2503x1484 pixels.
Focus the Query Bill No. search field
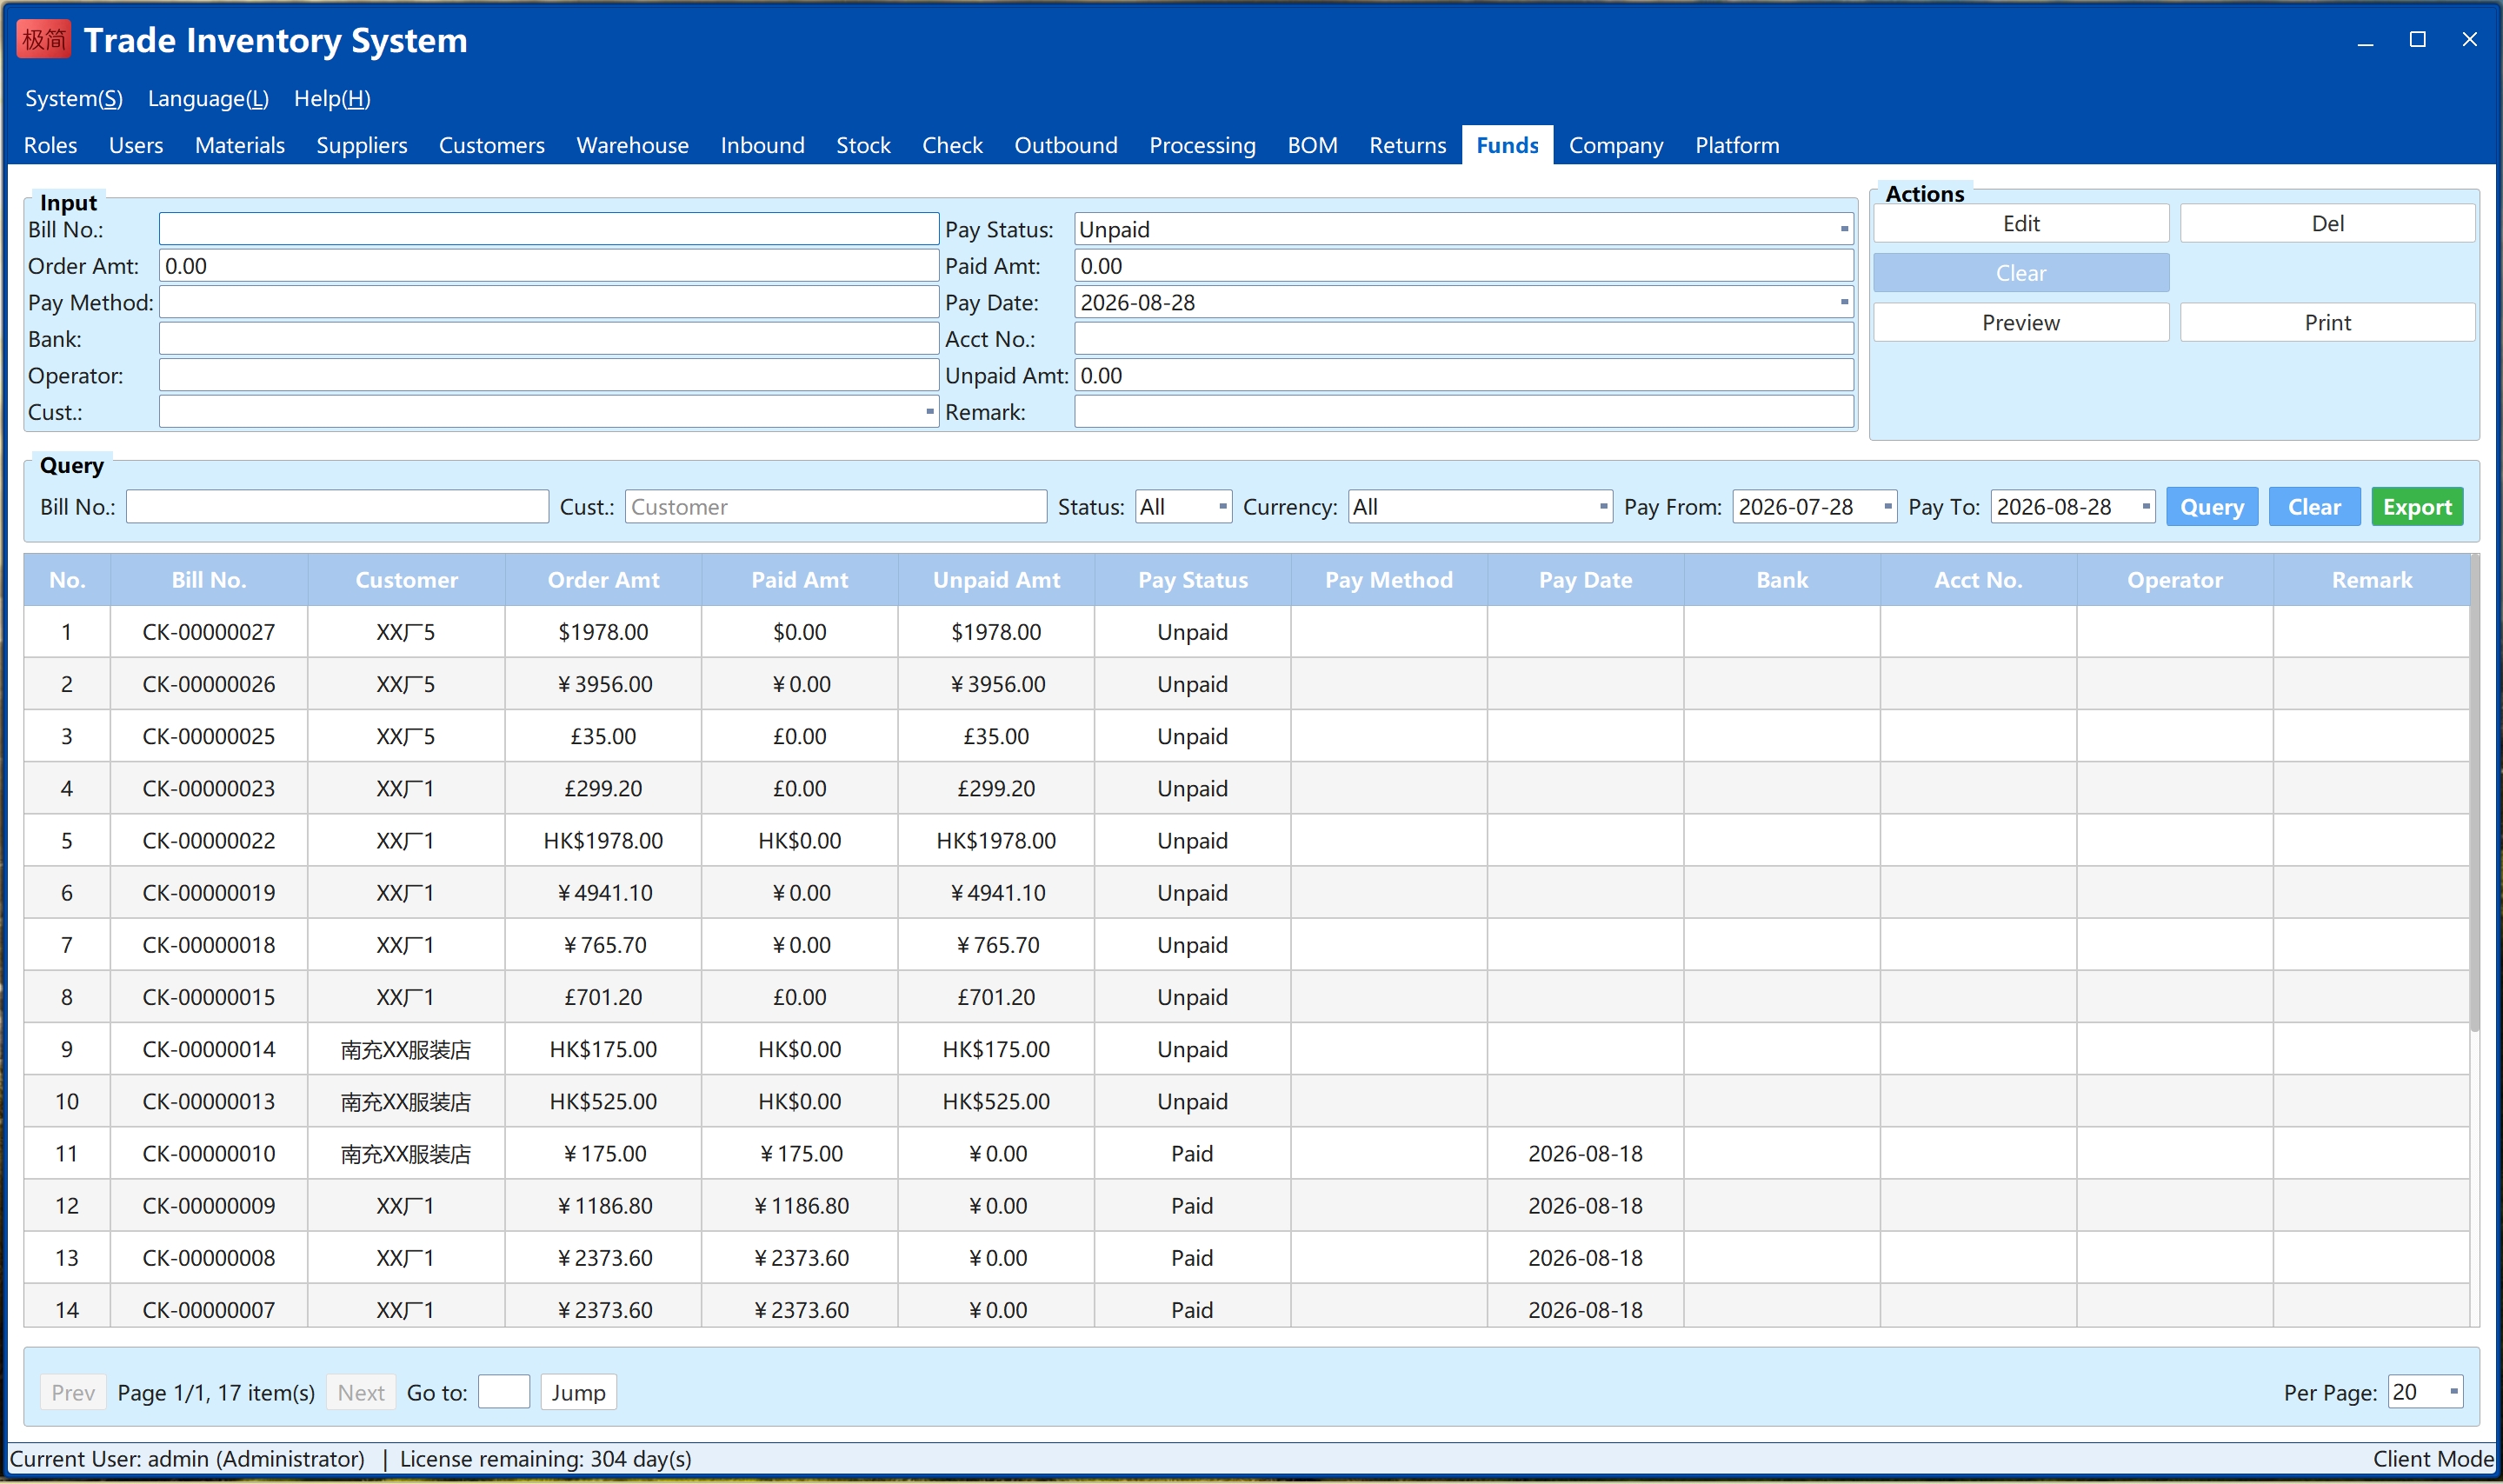(x=337, y=507)
